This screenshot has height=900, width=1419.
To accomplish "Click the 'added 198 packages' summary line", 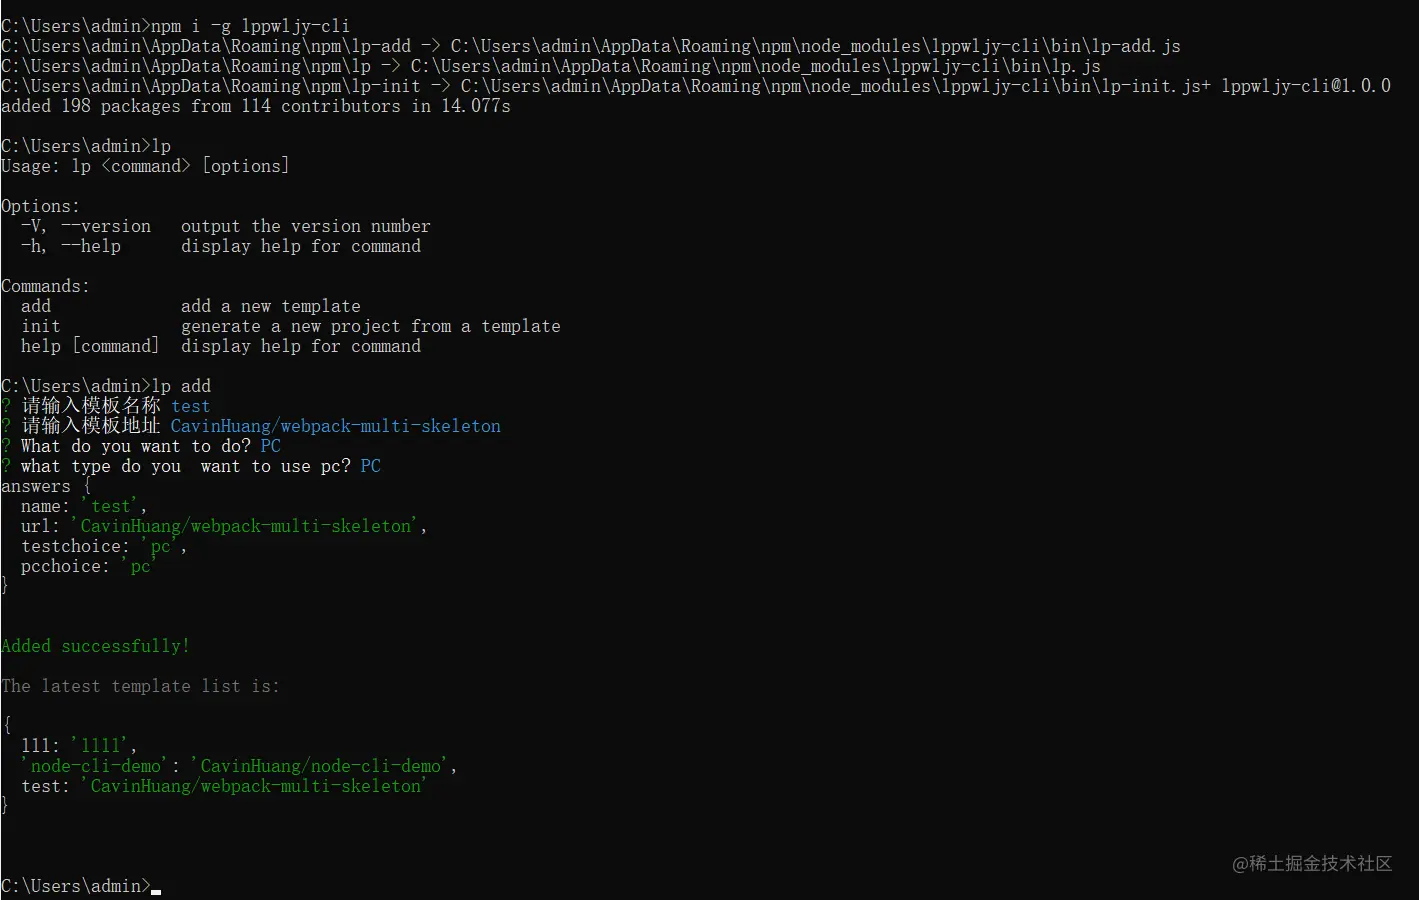I will click(255, 106).
